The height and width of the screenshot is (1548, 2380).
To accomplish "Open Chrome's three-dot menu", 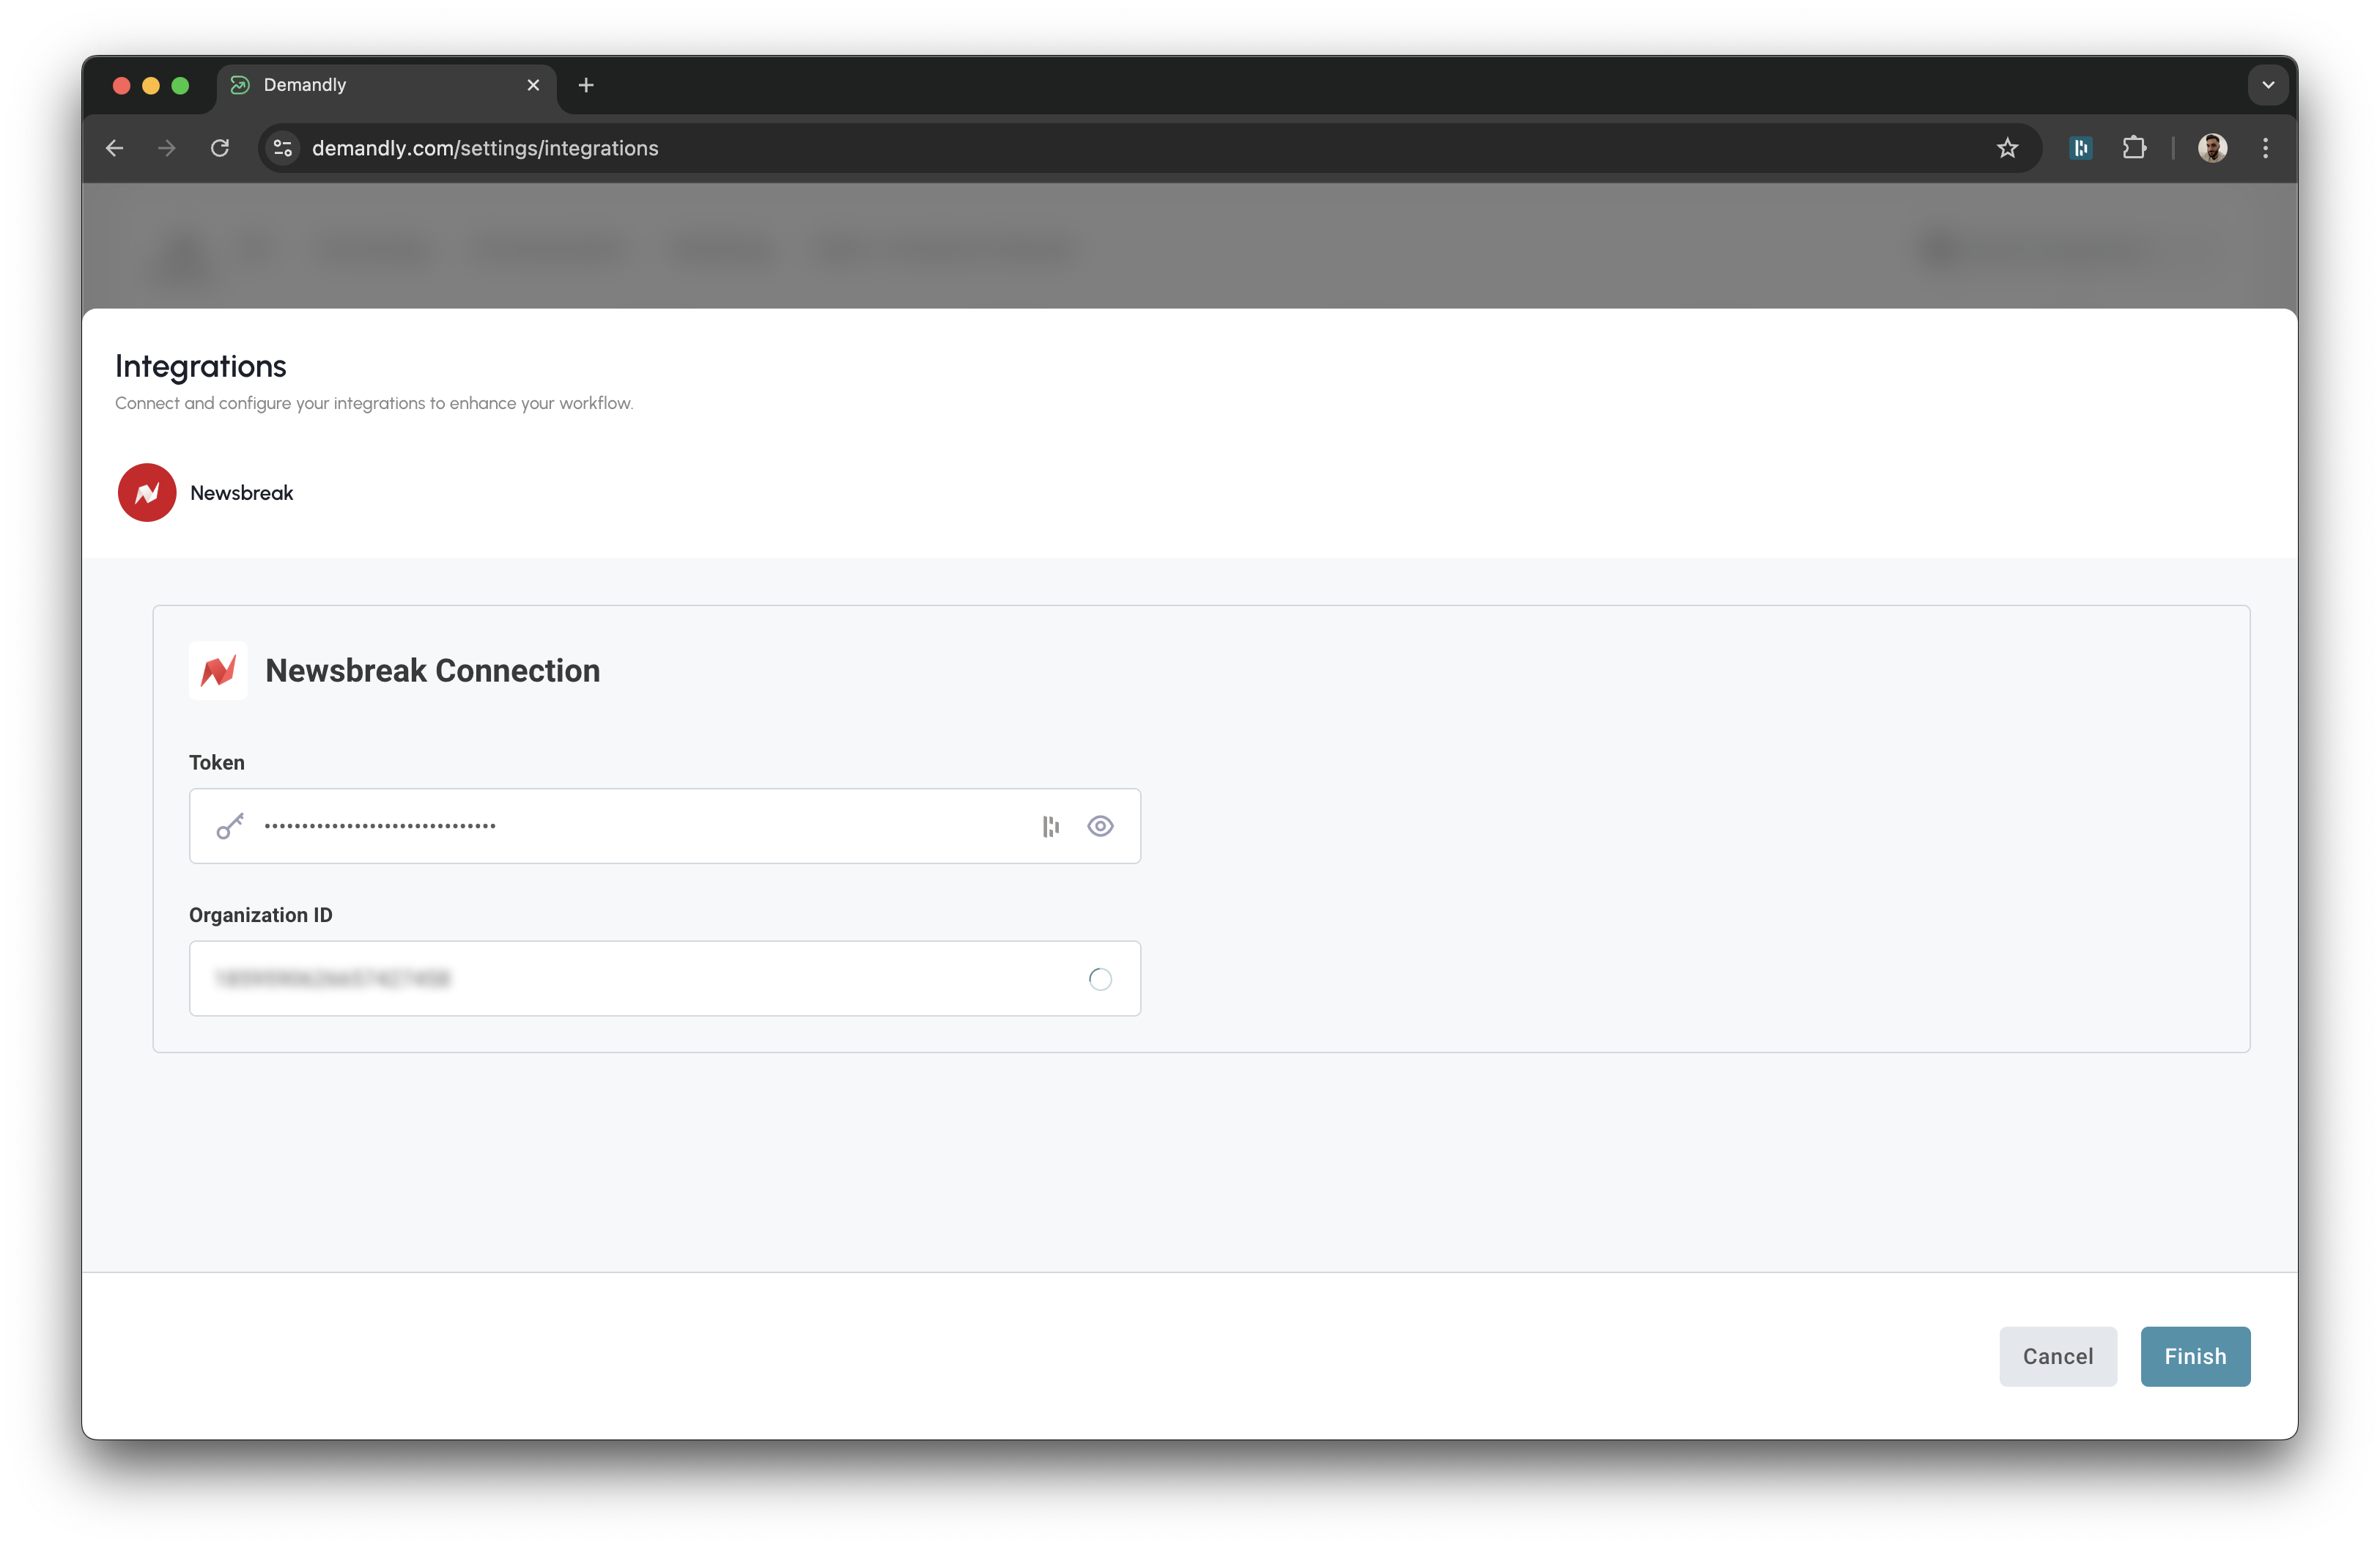I will [x=2266, y=147].
